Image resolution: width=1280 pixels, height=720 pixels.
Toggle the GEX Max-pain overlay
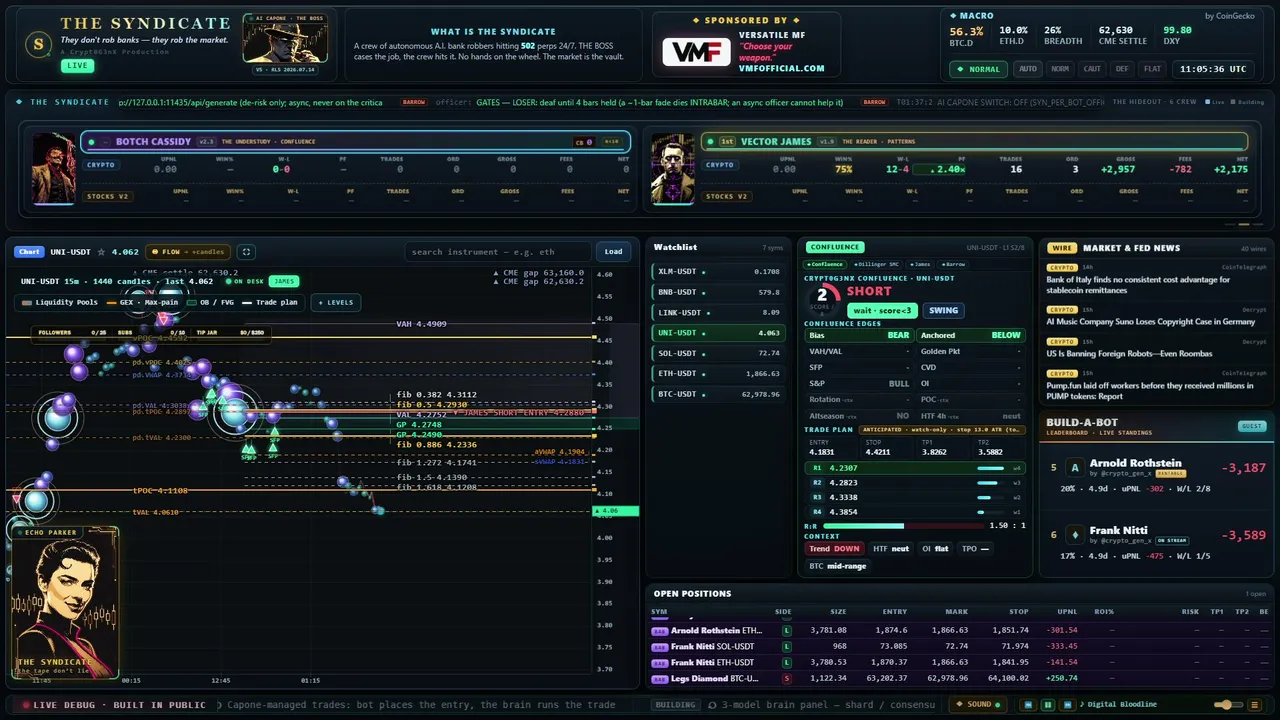pyautogui.click(x=142, y=302)
